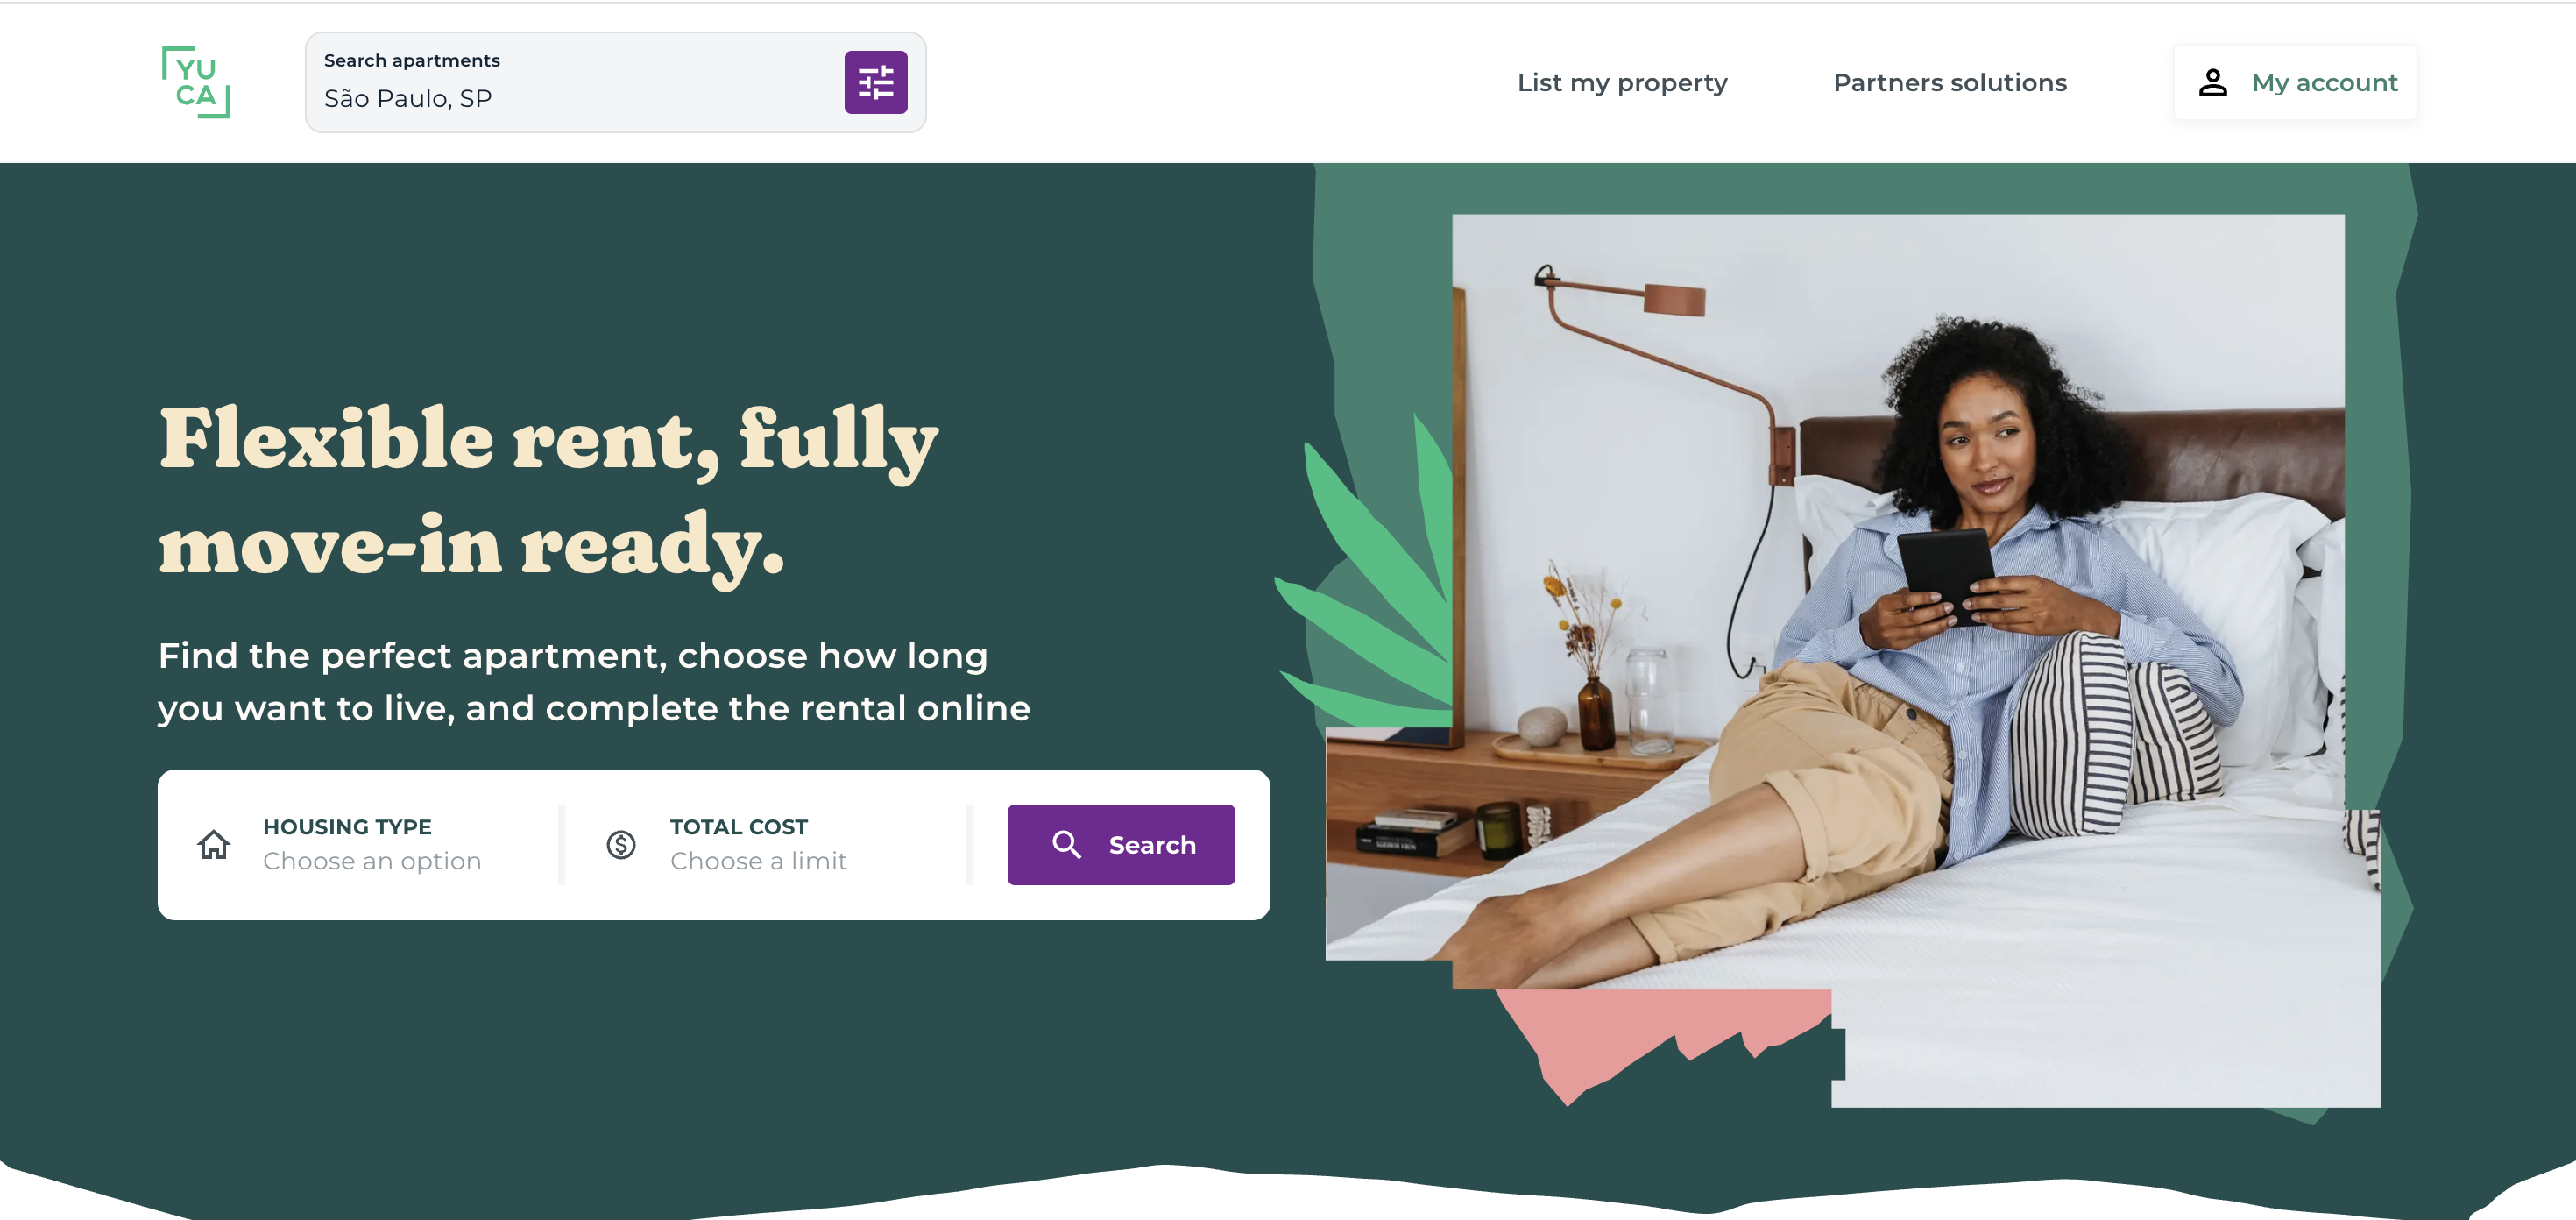Click the purple Search button
Viewport: 2576px width, 1220px height.
(x=1121, y=844)
